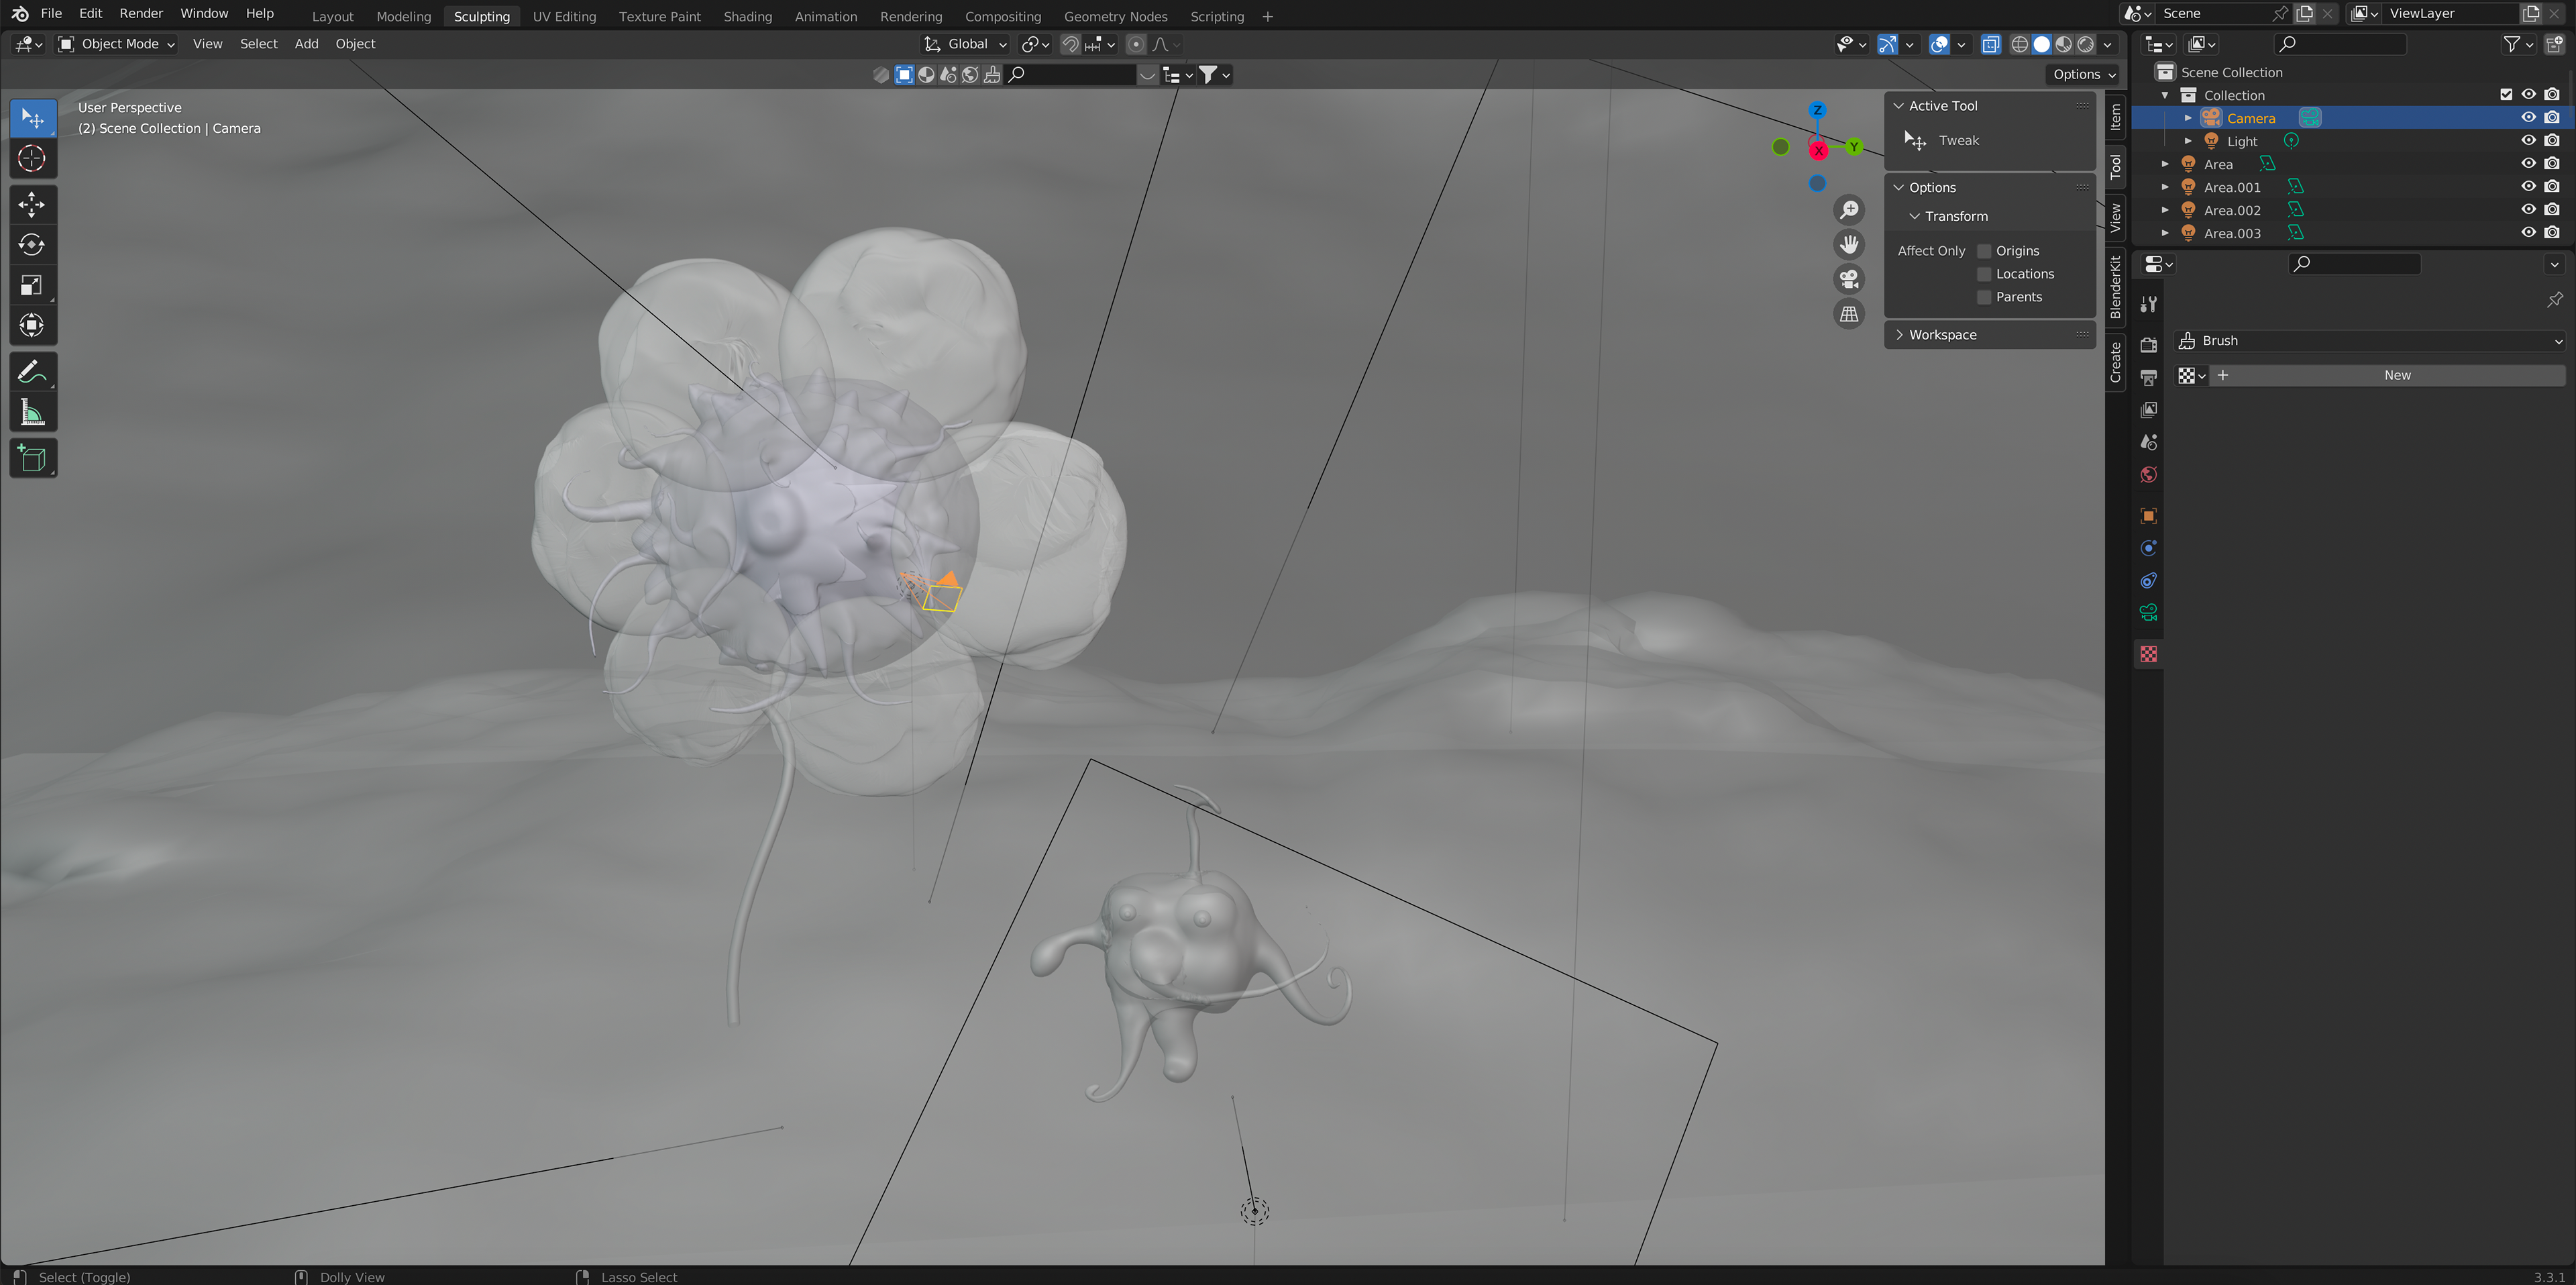Switch to the Shading workspace tab

pos(747,16)
